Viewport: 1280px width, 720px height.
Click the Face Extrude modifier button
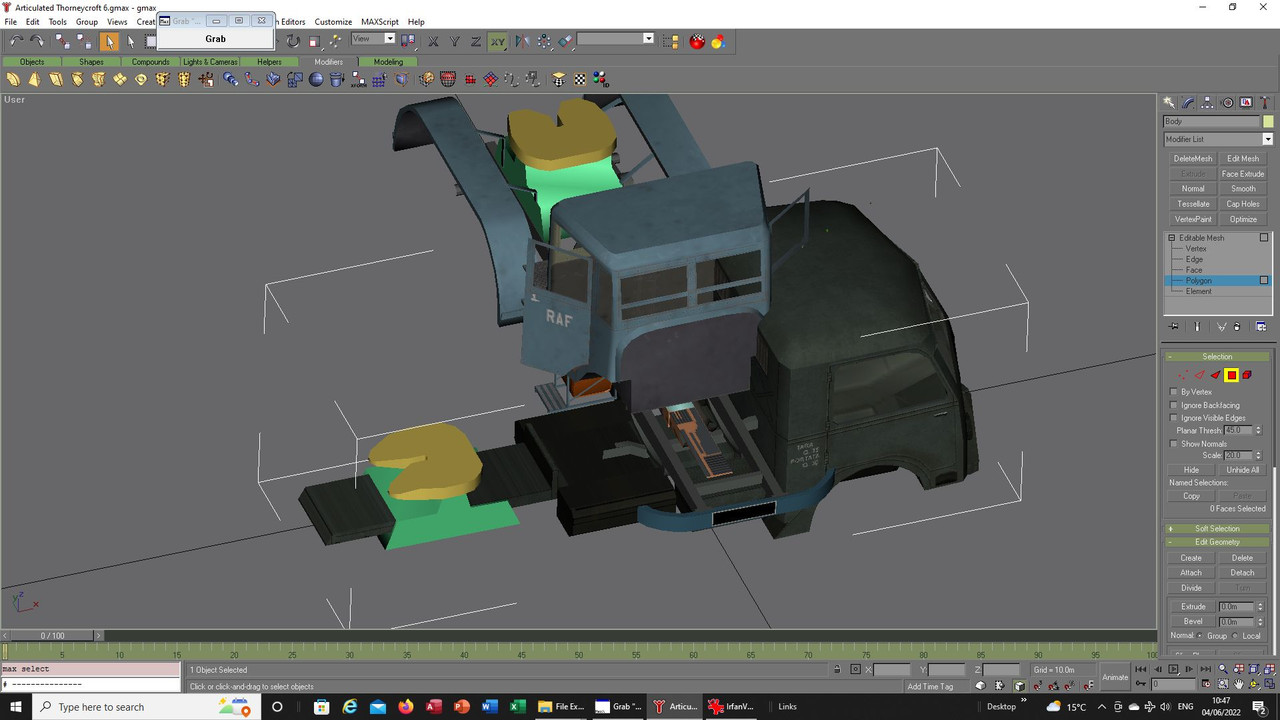click(x=1243, y=174)
